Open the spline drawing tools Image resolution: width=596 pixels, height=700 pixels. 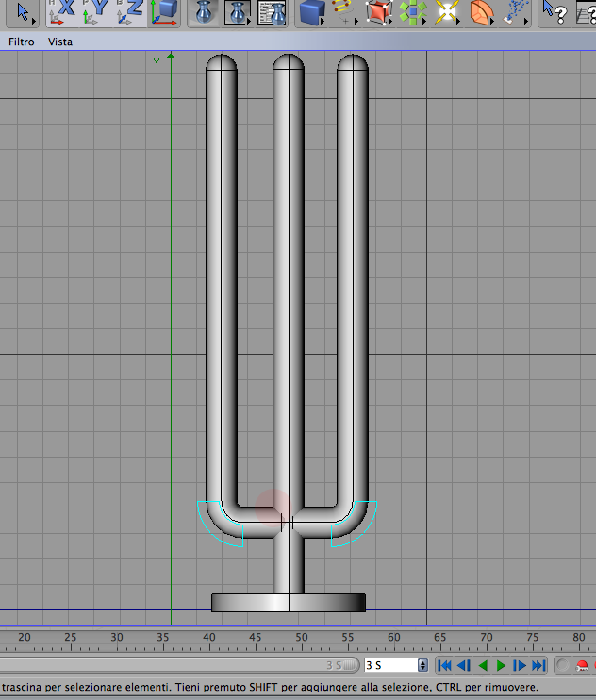[345, 12]
